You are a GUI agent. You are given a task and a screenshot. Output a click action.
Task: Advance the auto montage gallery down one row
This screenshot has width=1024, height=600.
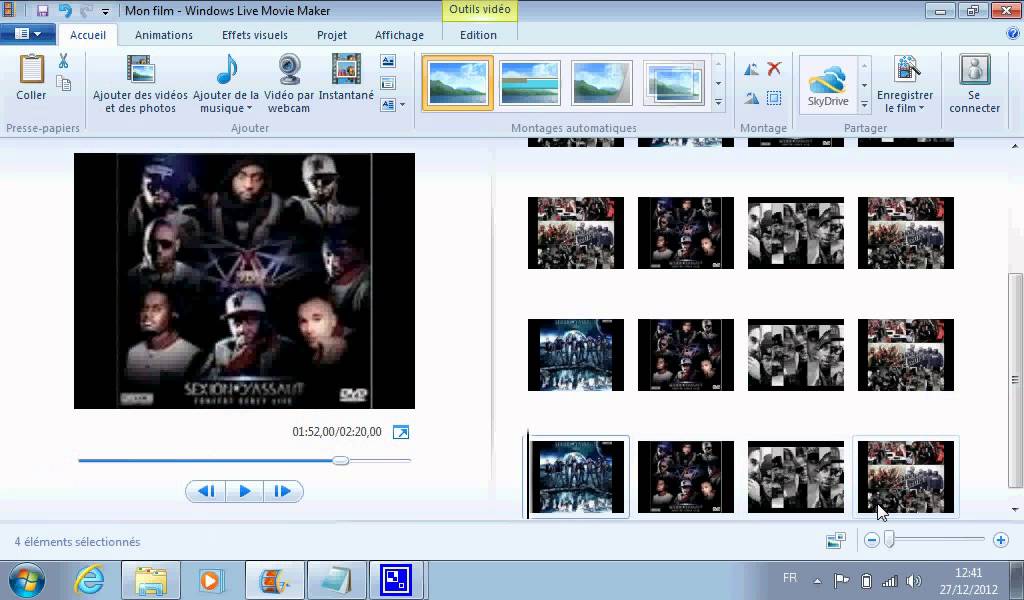click(x=718, y=83)
